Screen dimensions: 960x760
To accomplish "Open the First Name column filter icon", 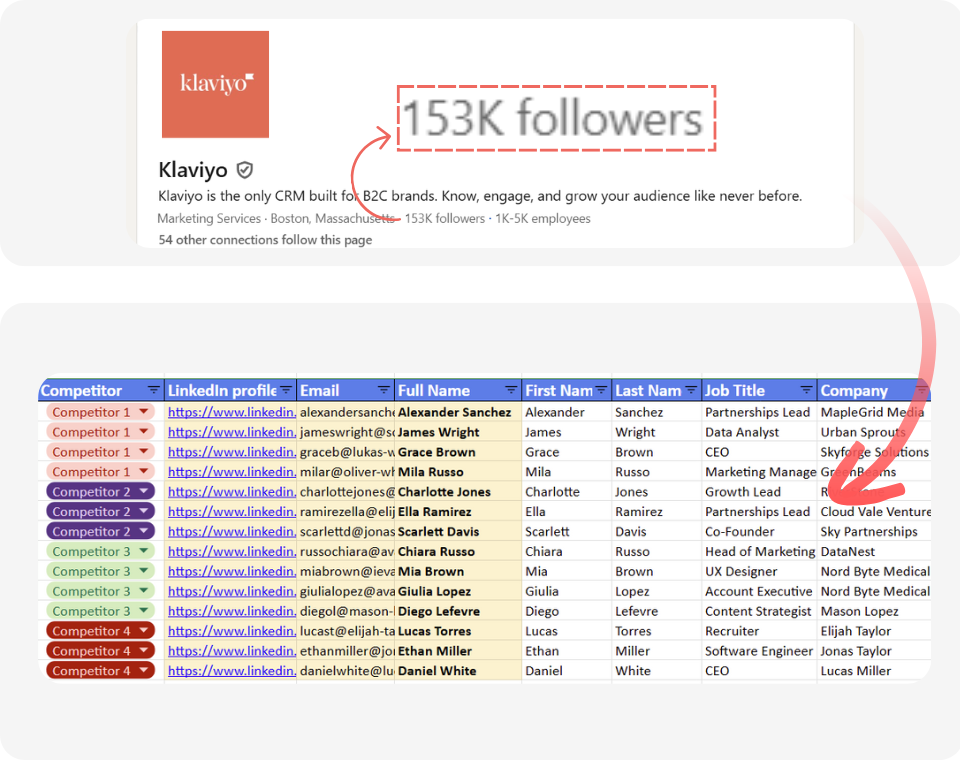I will (x=601, y=390).
